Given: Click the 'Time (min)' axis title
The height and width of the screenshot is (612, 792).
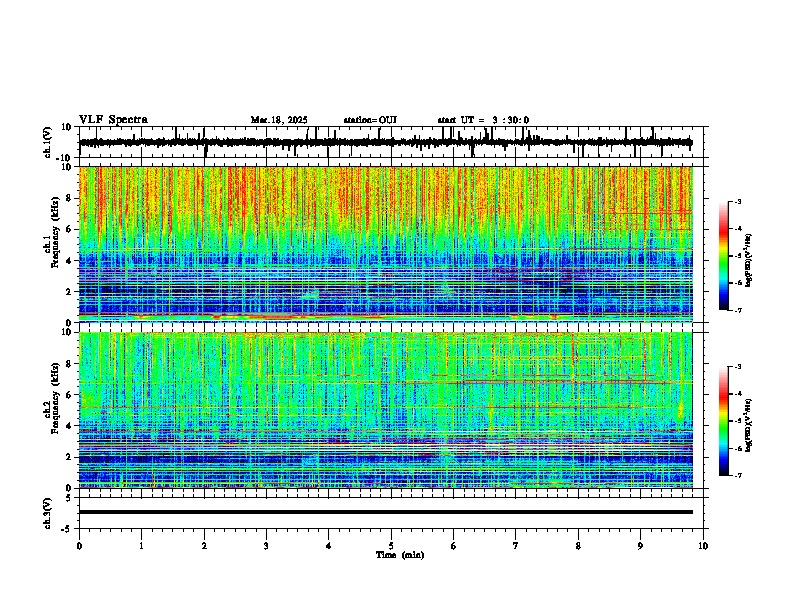Looking at the screenshot, I should click(400, 555).
